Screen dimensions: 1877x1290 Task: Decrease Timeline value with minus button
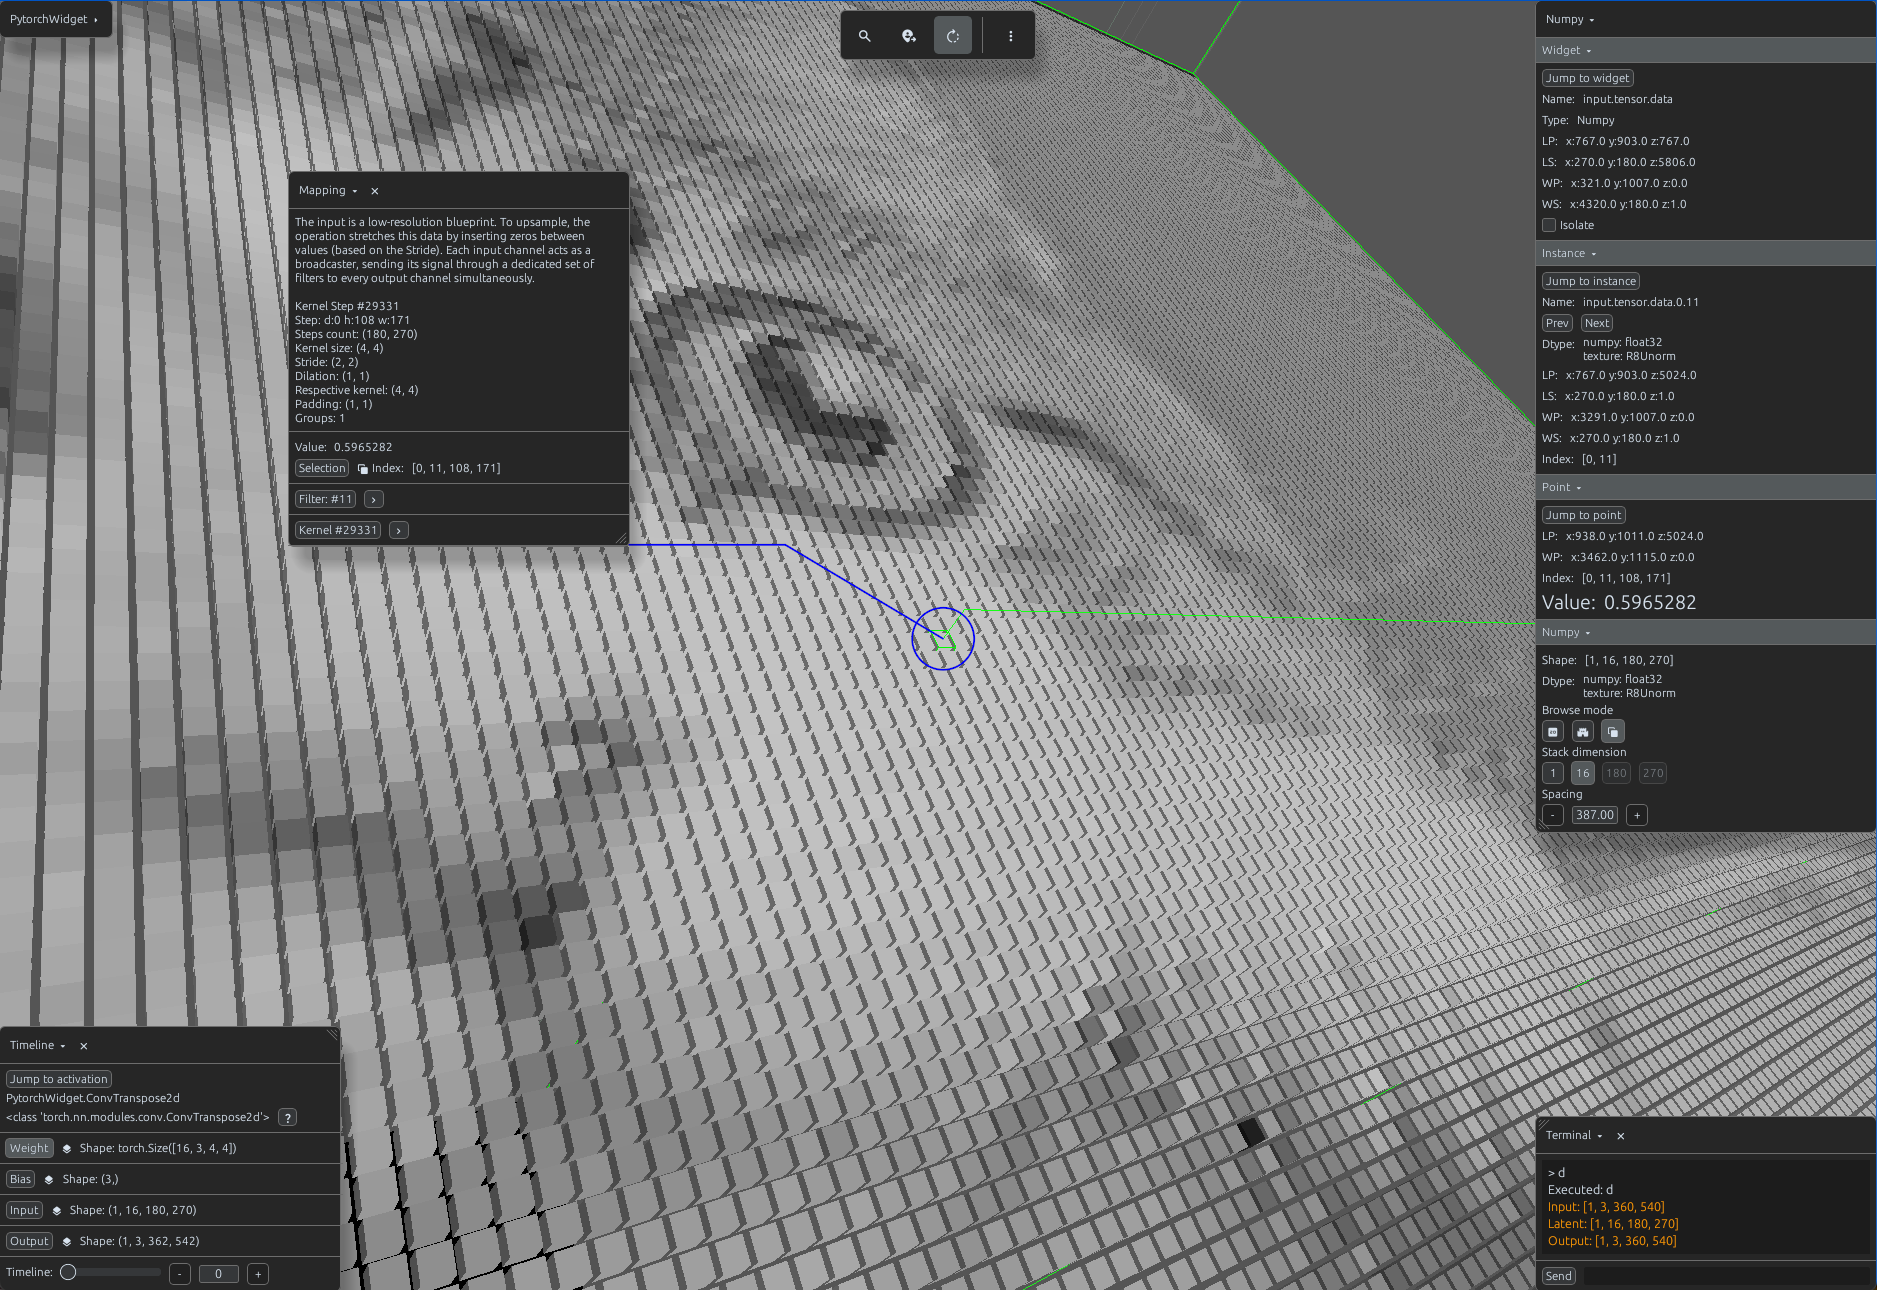[180, 1274]
